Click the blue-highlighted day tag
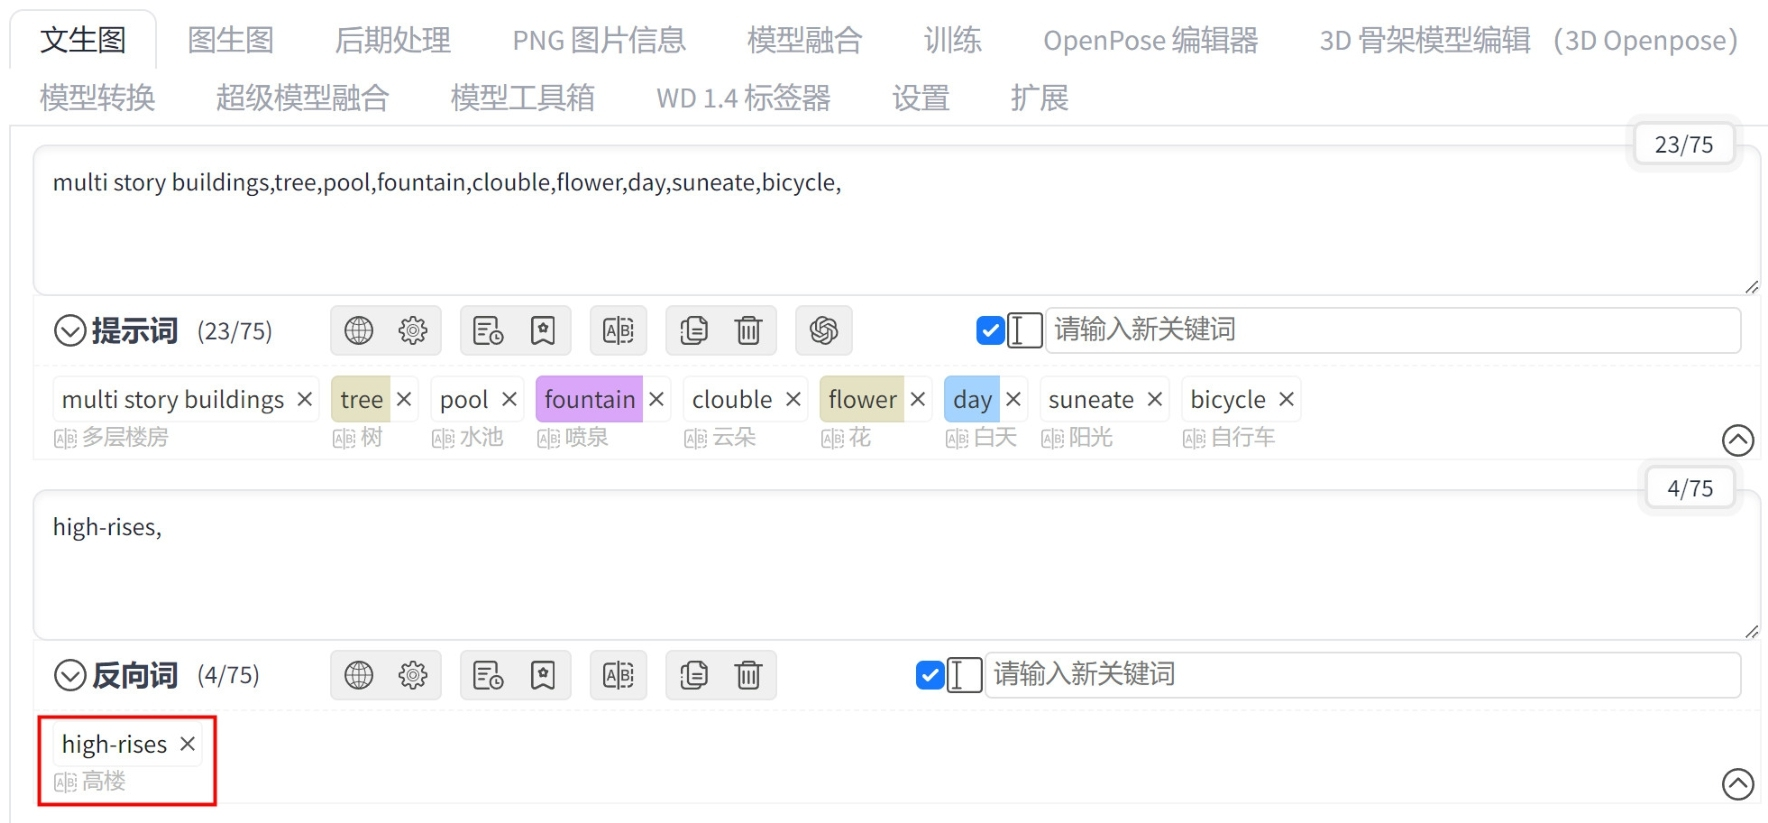Viewport: 1768px width, 823px height. (972, 399)
